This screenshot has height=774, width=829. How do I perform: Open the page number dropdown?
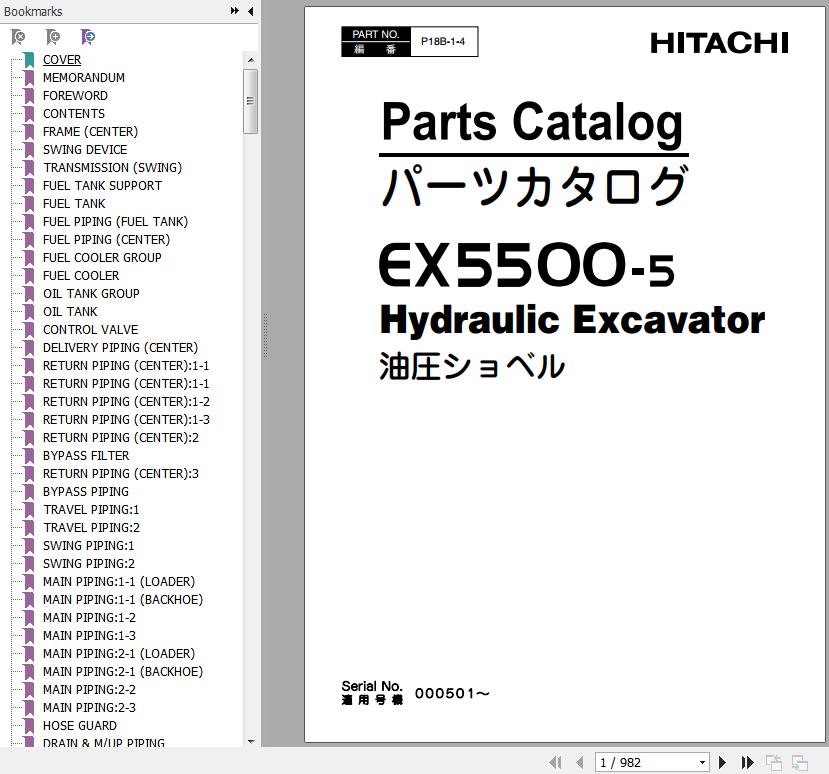tap(702, 762)
